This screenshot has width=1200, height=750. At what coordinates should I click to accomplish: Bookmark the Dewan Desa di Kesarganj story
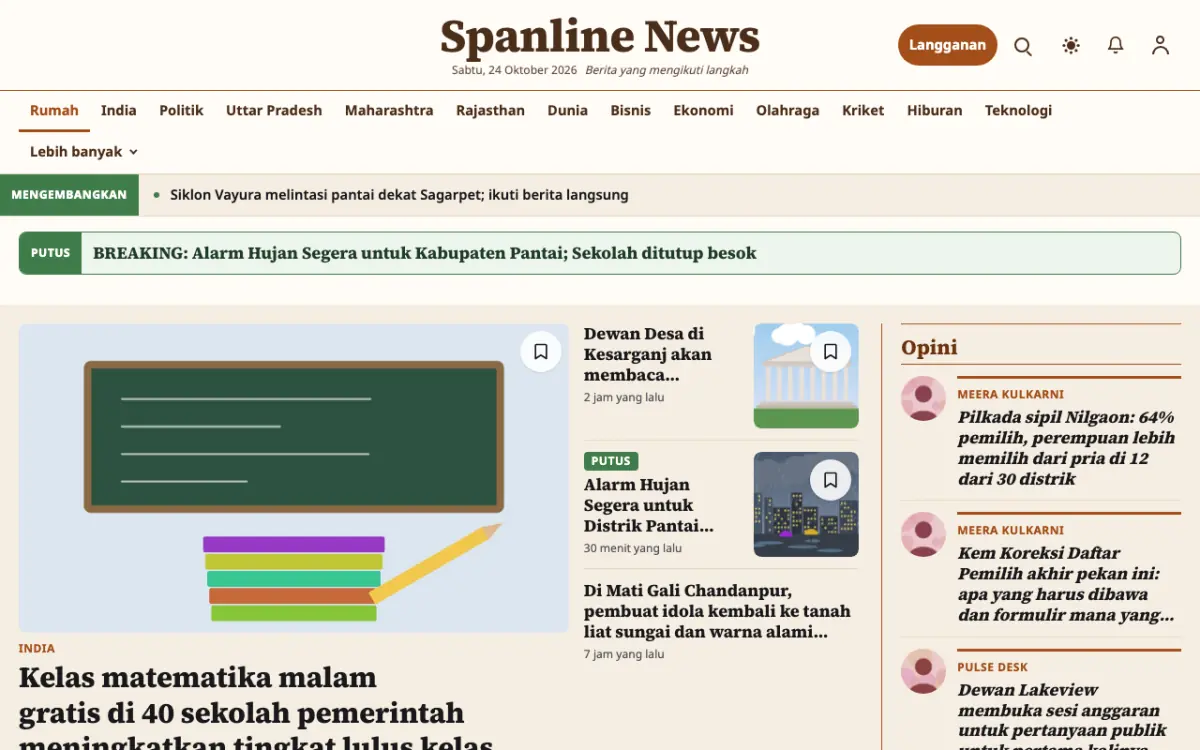(x=831, y=352)
